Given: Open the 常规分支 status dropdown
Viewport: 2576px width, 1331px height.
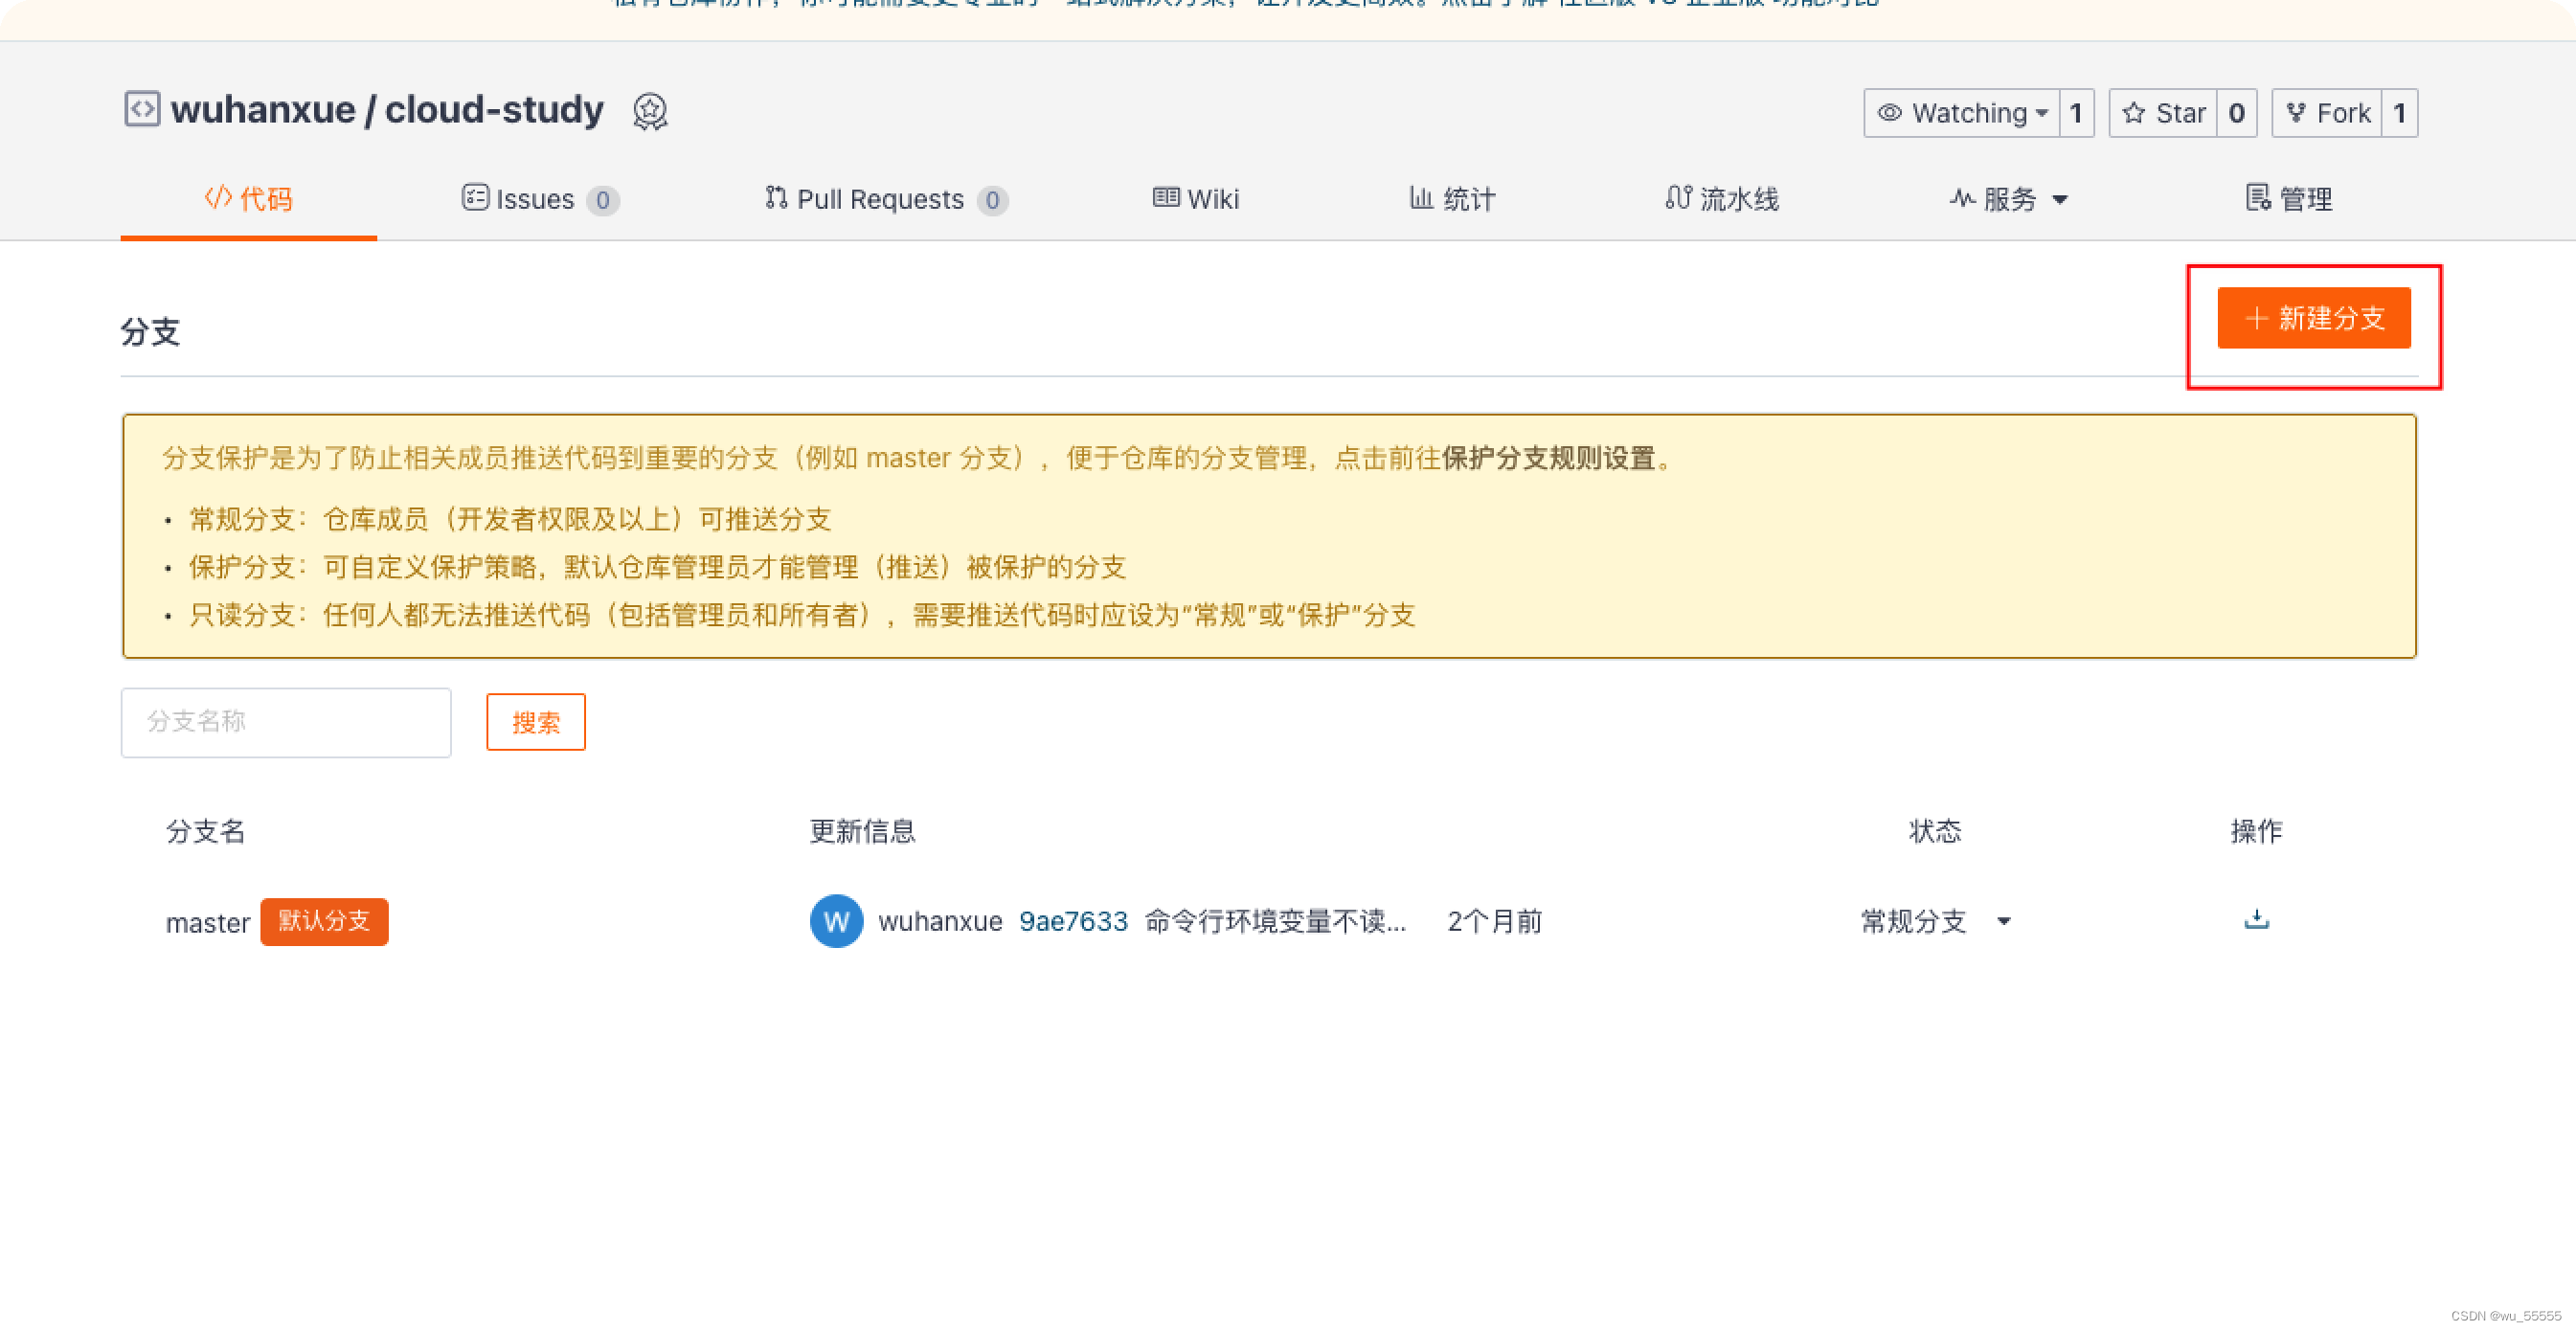Looking at the screenshot, I should point(1934,921).
